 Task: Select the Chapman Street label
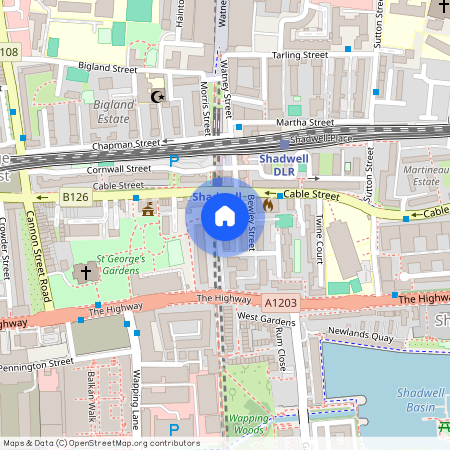126,145
